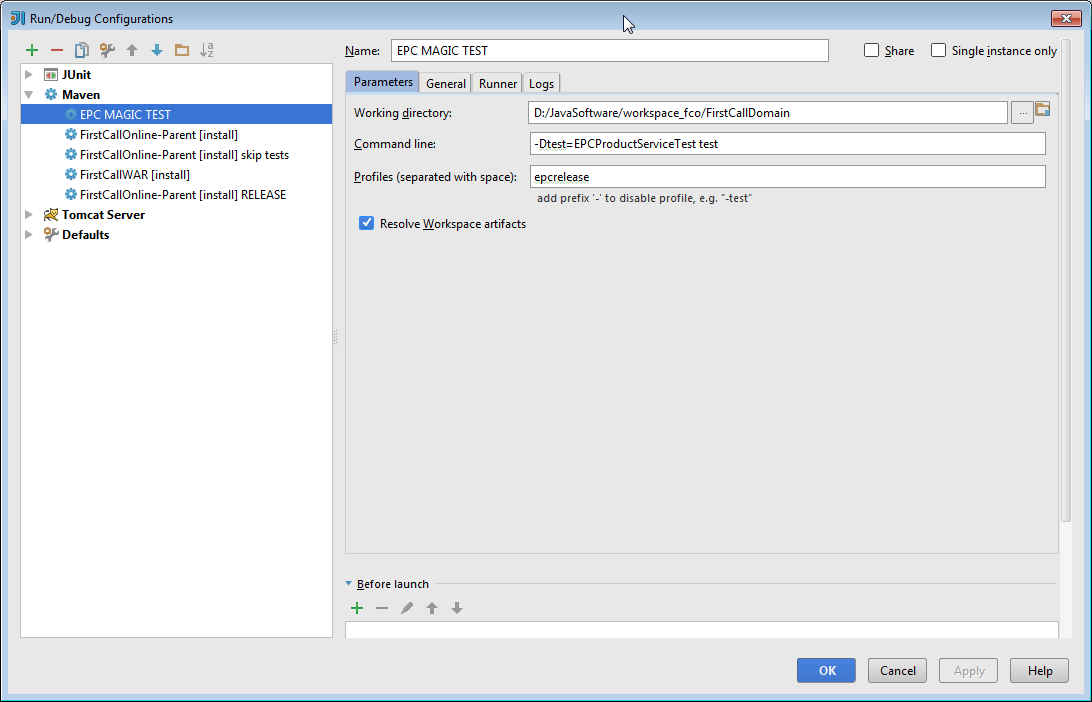Image resolution: width=1092 pixels, height=702 pixels.
Task: Expand the Defaults node
Action: tap(28, 234)
